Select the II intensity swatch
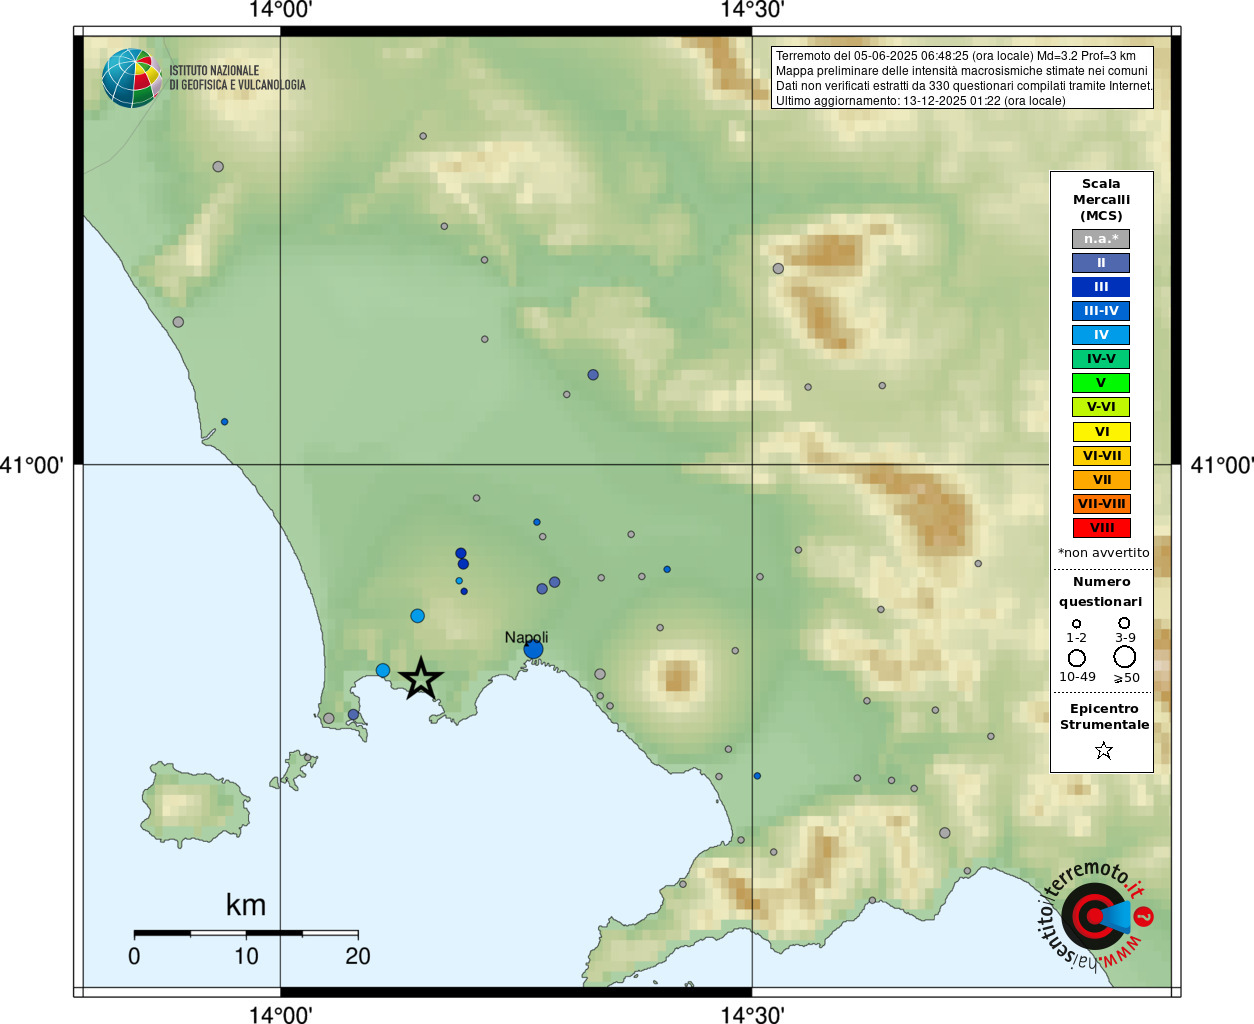The image size is (1254, 1024). [1101, 263]
